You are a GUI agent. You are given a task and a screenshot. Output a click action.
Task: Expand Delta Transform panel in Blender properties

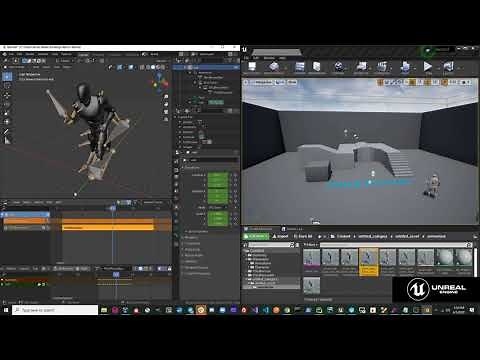pos(197,231)
